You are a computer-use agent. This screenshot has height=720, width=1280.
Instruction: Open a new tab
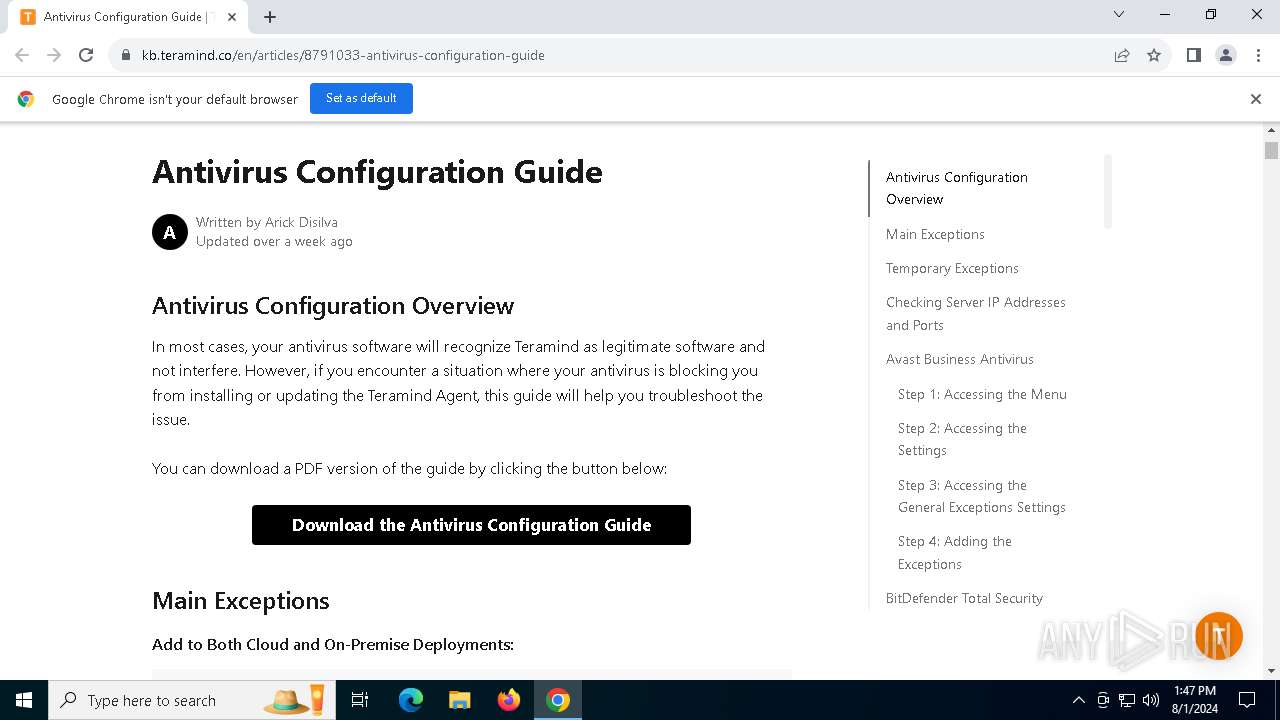click(x=270, y=17)
